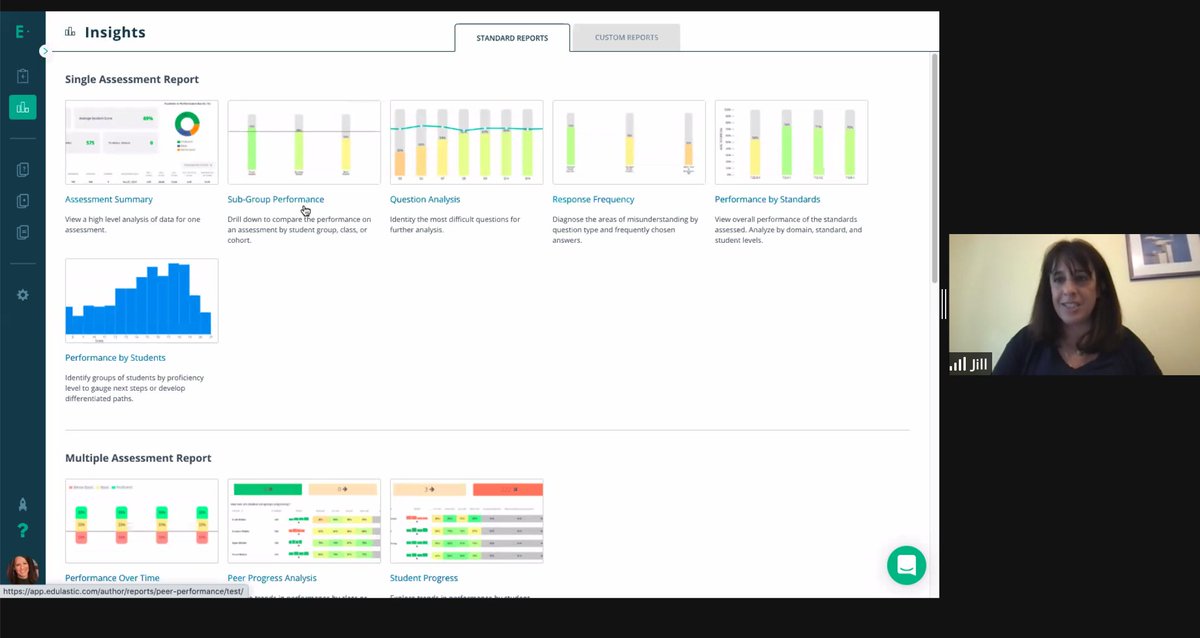1200x638 pixels.
Task: Expand the sidebar with the arrow toggle
Action: 44,50
